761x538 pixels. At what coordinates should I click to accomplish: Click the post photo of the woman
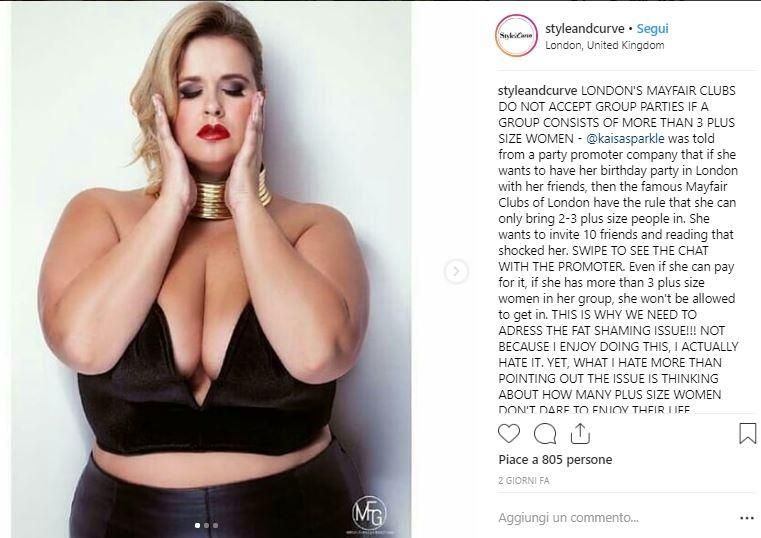(211, 269)
